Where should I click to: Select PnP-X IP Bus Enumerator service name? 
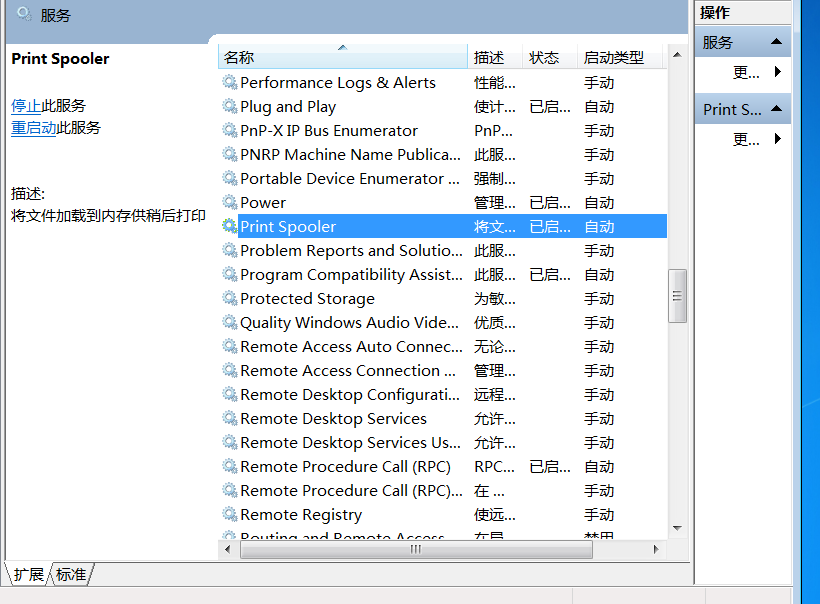click(329, 131)
